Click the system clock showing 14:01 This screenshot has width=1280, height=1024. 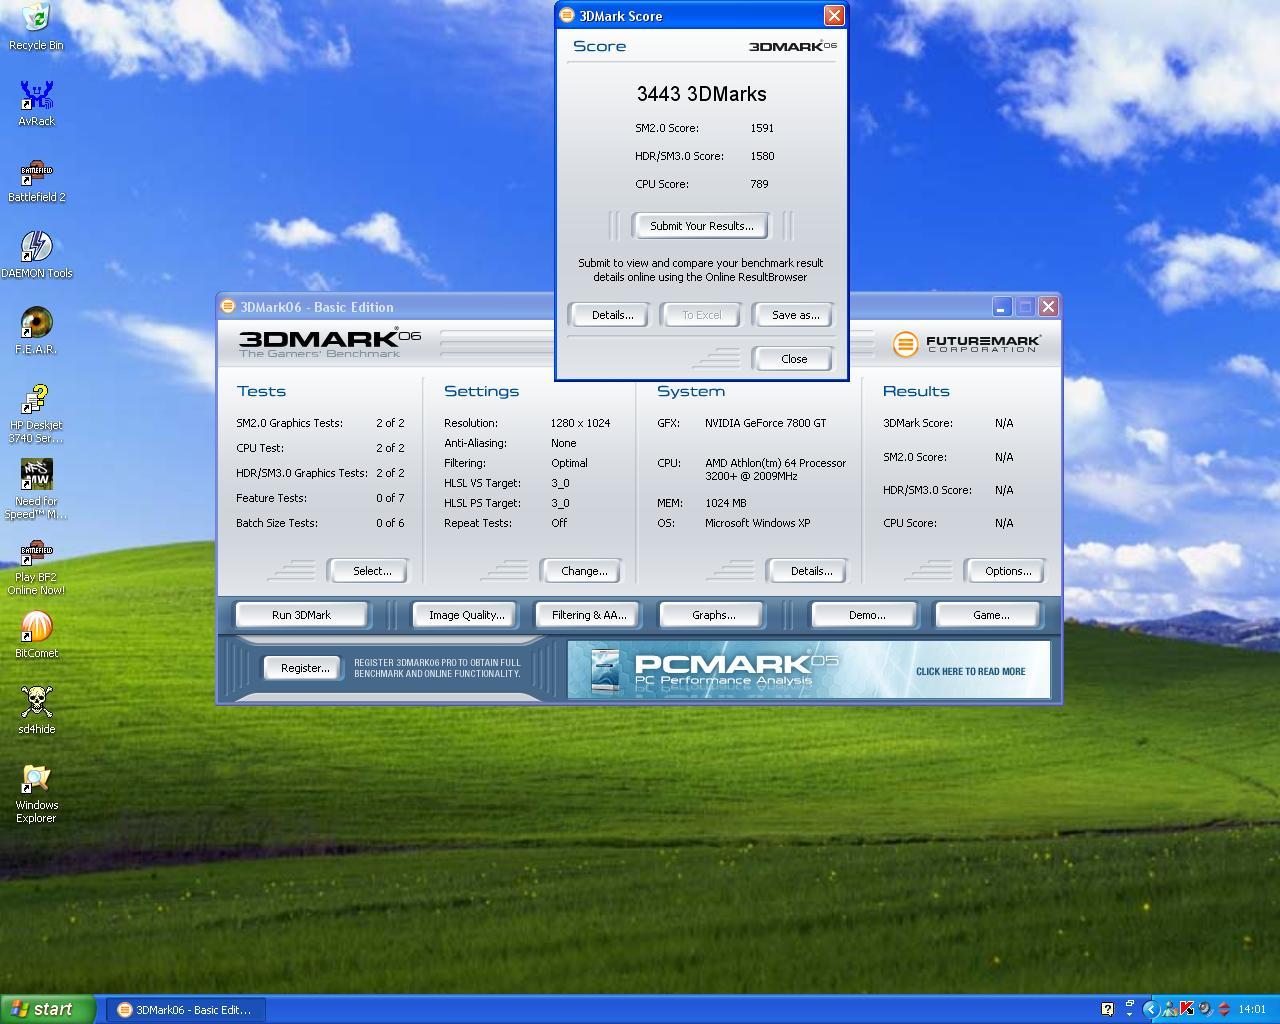pyautogui.click(x=1252, y=1009)
